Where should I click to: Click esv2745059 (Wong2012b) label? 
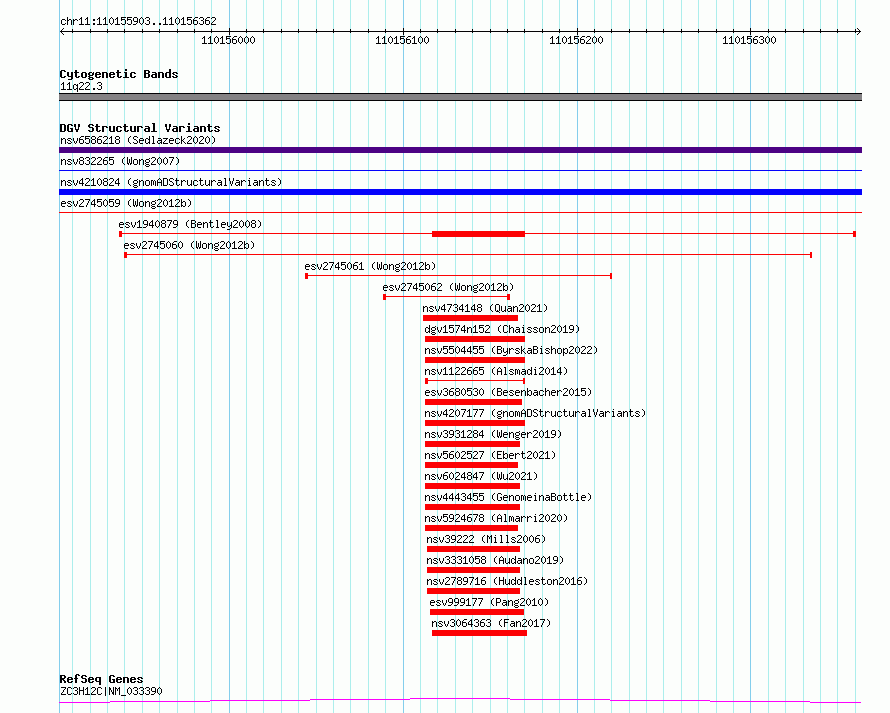click(126, 203)
